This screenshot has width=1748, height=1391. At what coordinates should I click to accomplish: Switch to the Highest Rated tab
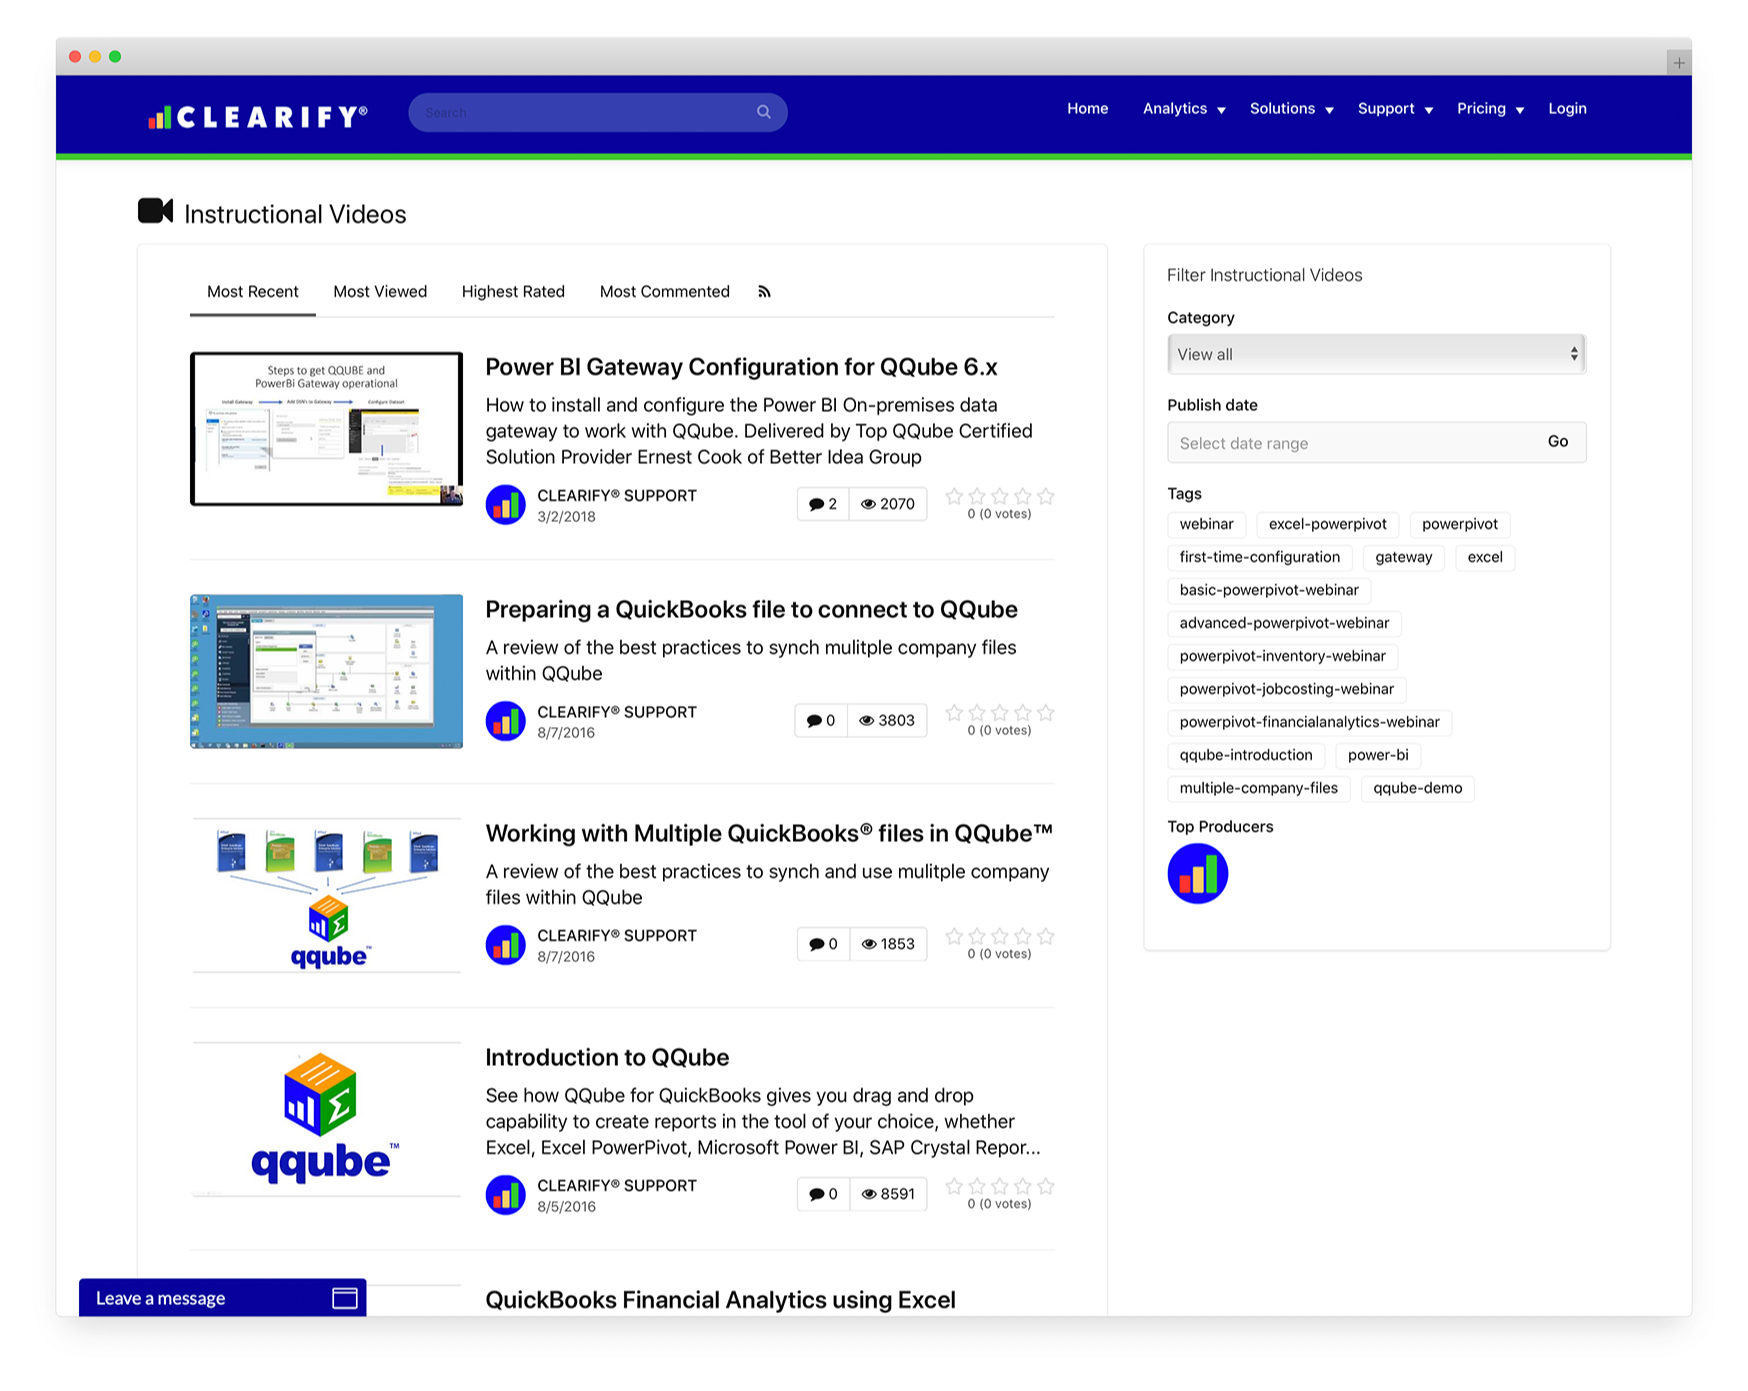(x=513, y=292)
